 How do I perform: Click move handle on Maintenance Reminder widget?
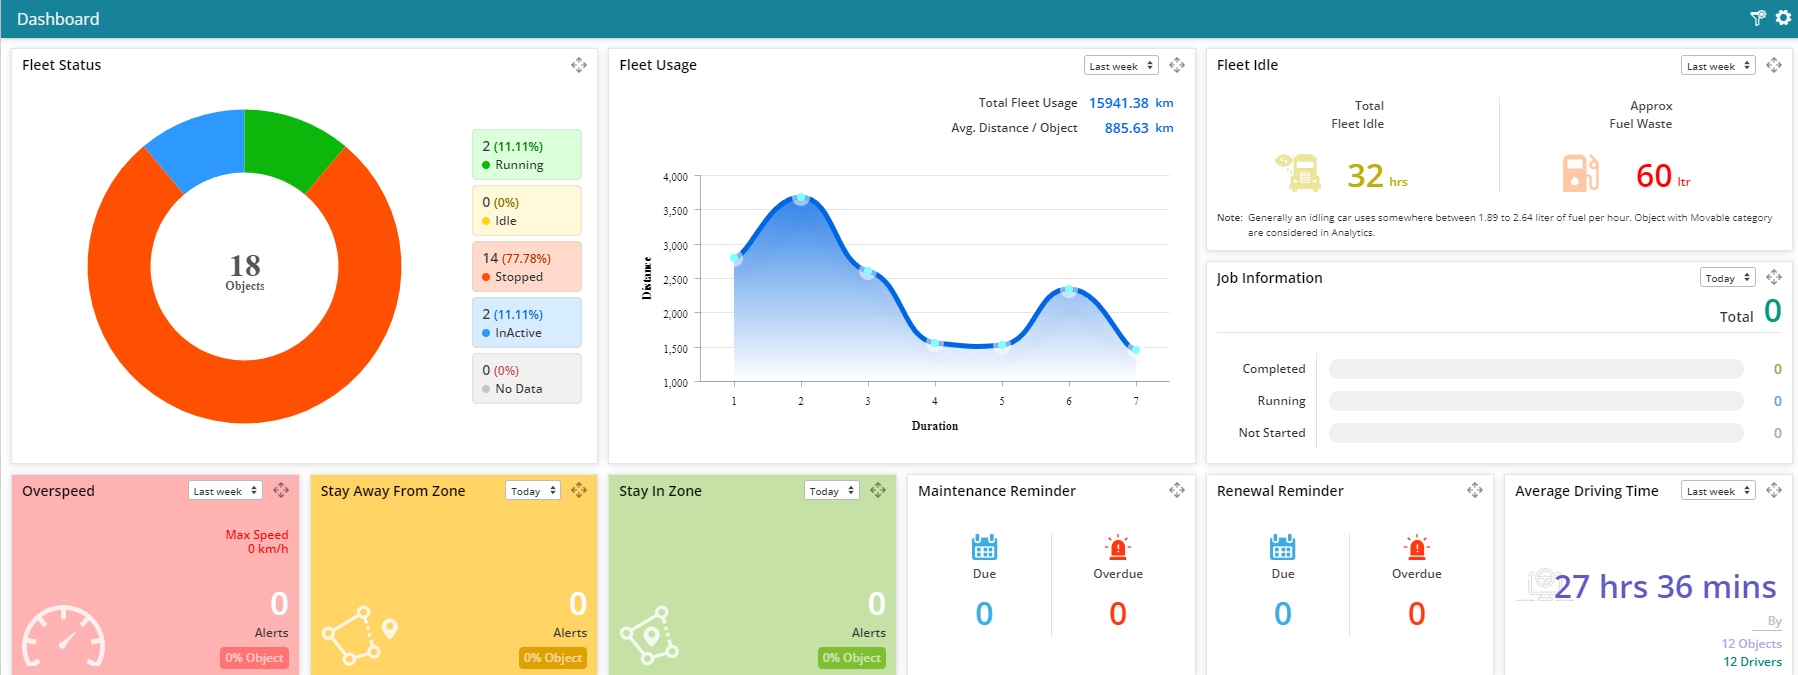pos(1177,490)
